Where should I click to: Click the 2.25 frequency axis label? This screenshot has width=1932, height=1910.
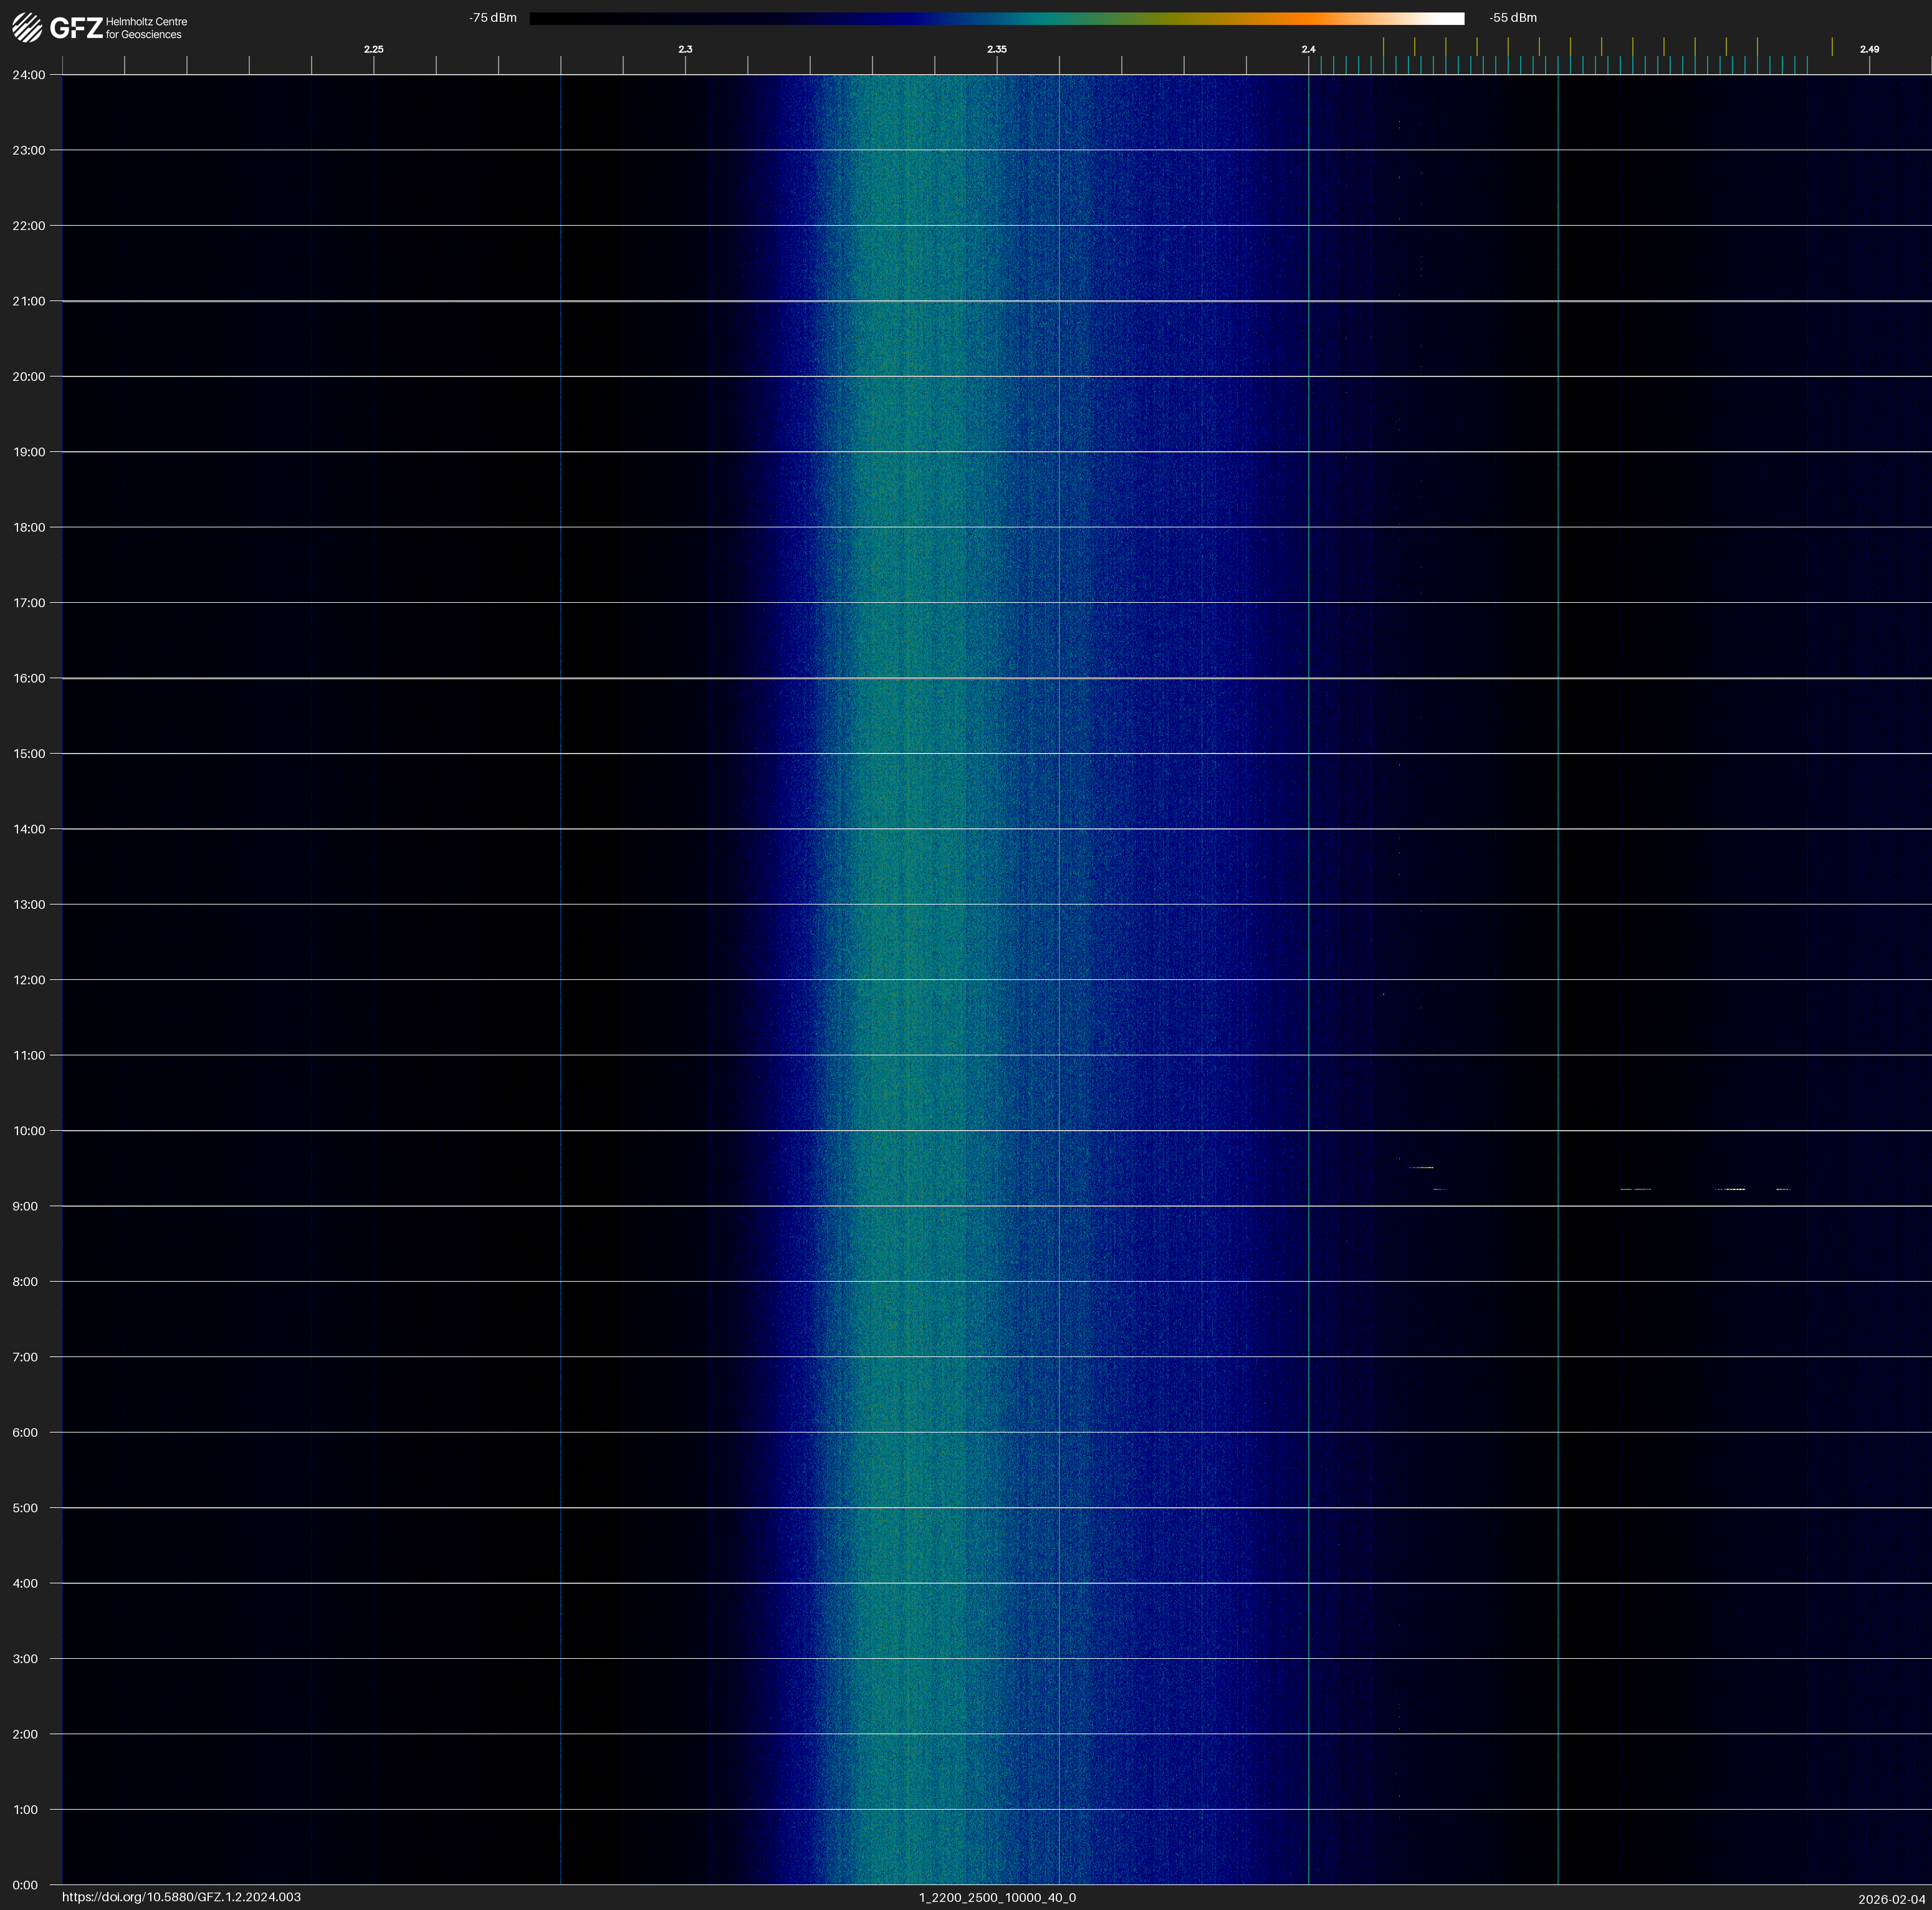[x=373, y=49]
